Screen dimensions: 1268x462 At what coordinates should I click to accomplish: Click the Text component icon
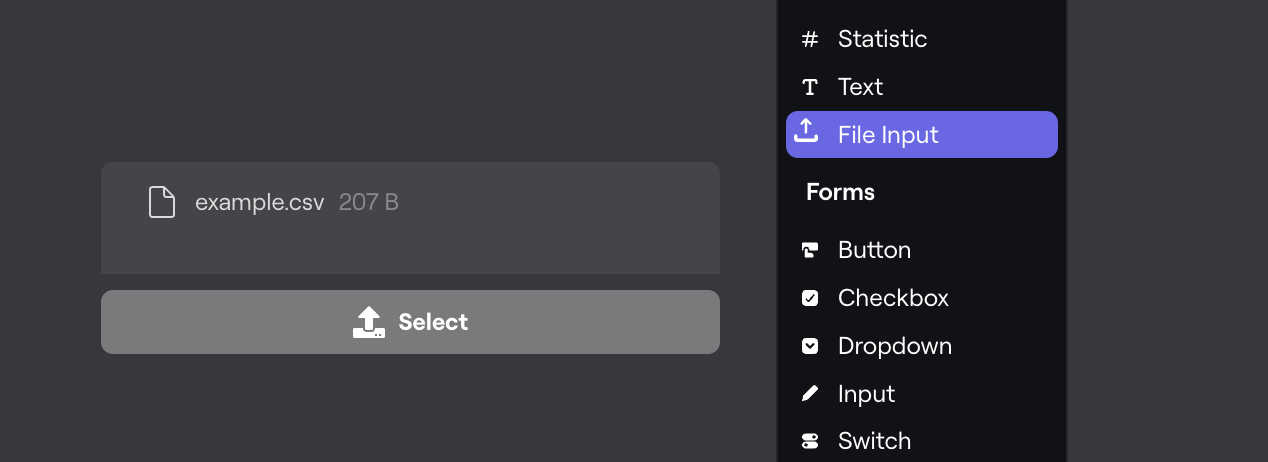[x=810, y=87]
